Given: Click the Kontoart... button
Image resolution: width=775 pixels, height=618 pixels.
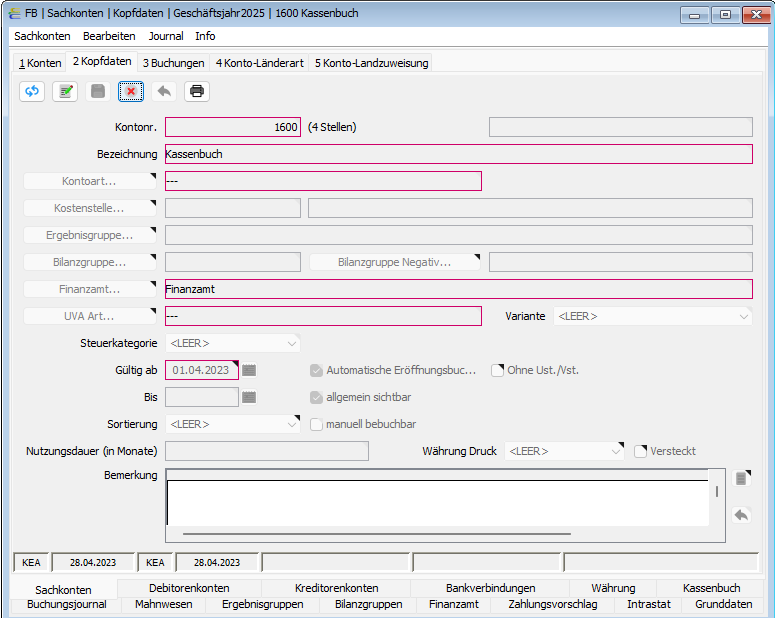Looking at the screenshot, I should click(89, 181).
